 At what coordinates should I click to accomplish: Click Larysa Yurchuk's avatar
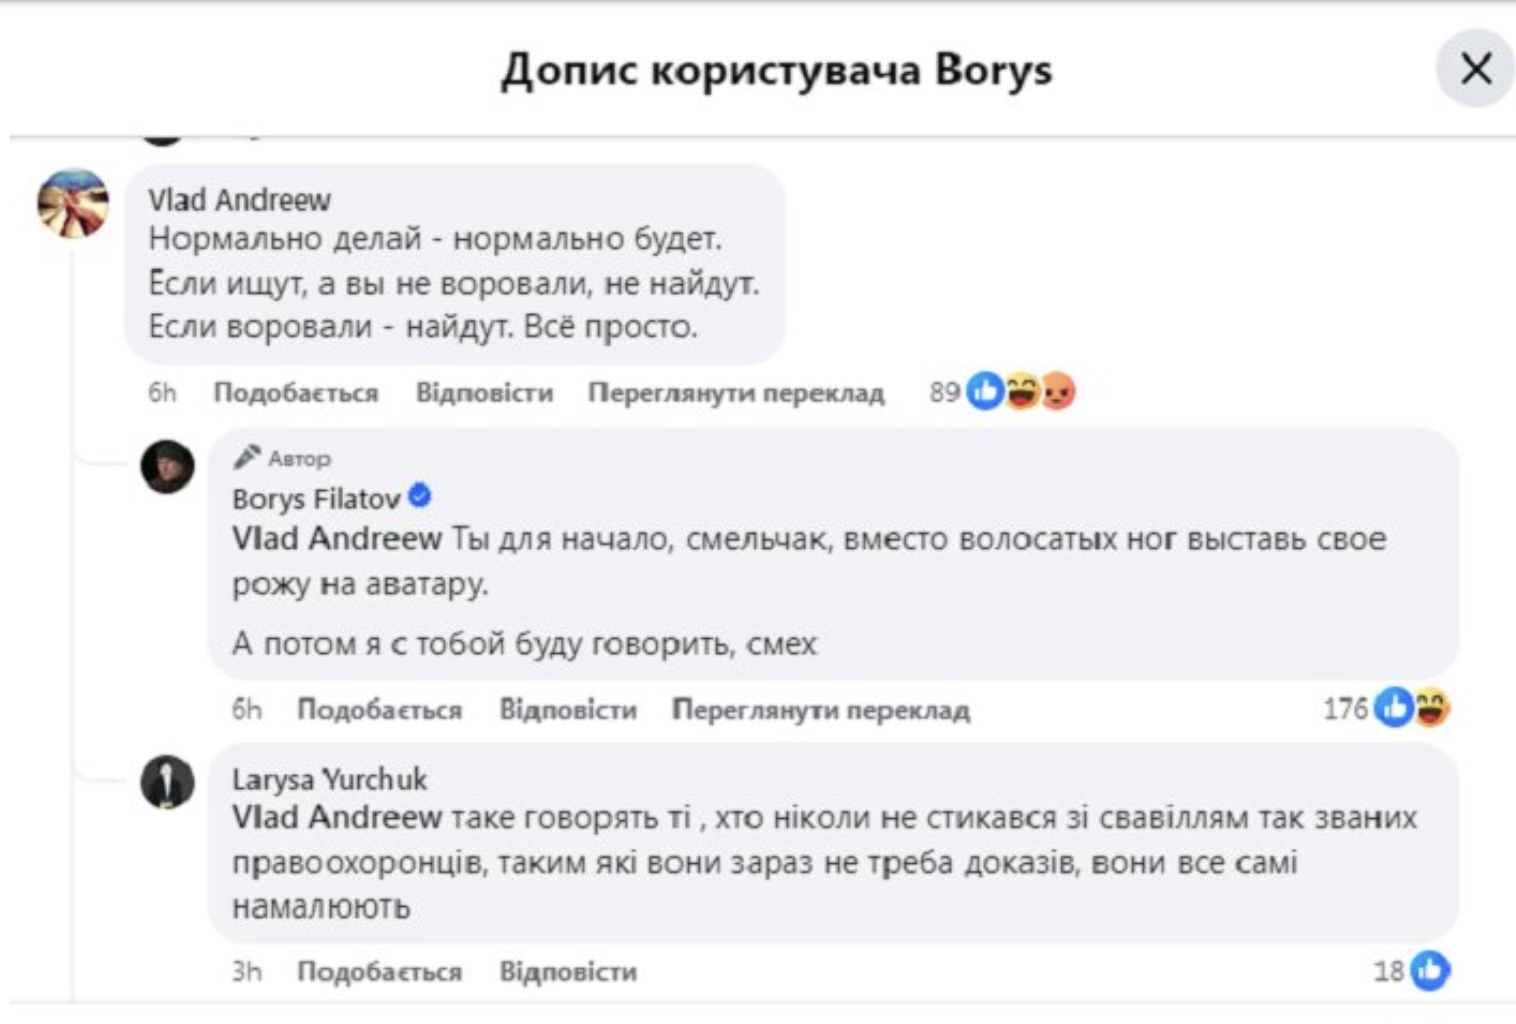pyautogui.click(x=167, y=782)
